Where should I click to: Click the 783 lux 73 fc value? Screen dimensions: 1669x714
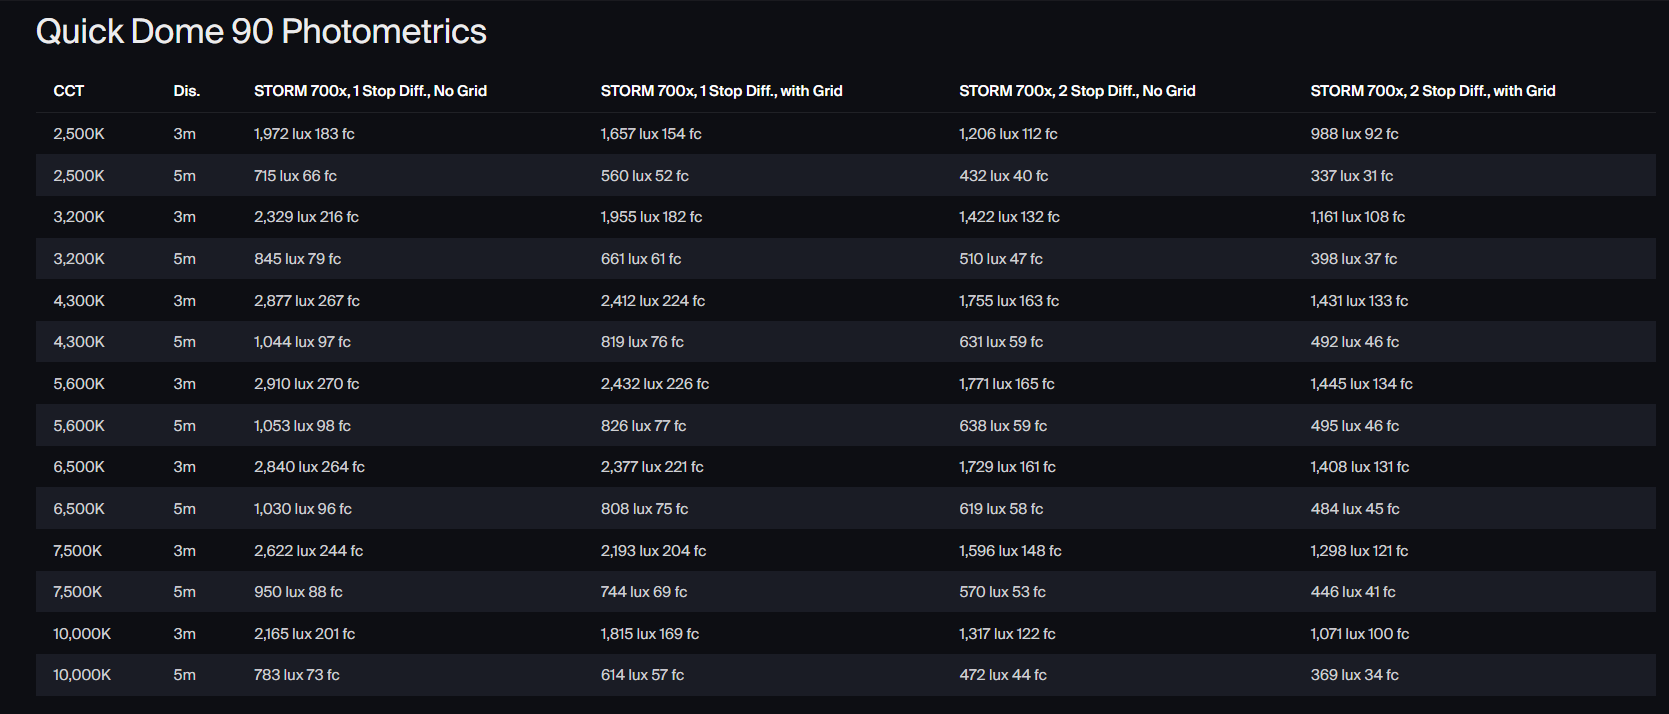tap(296, 675)
